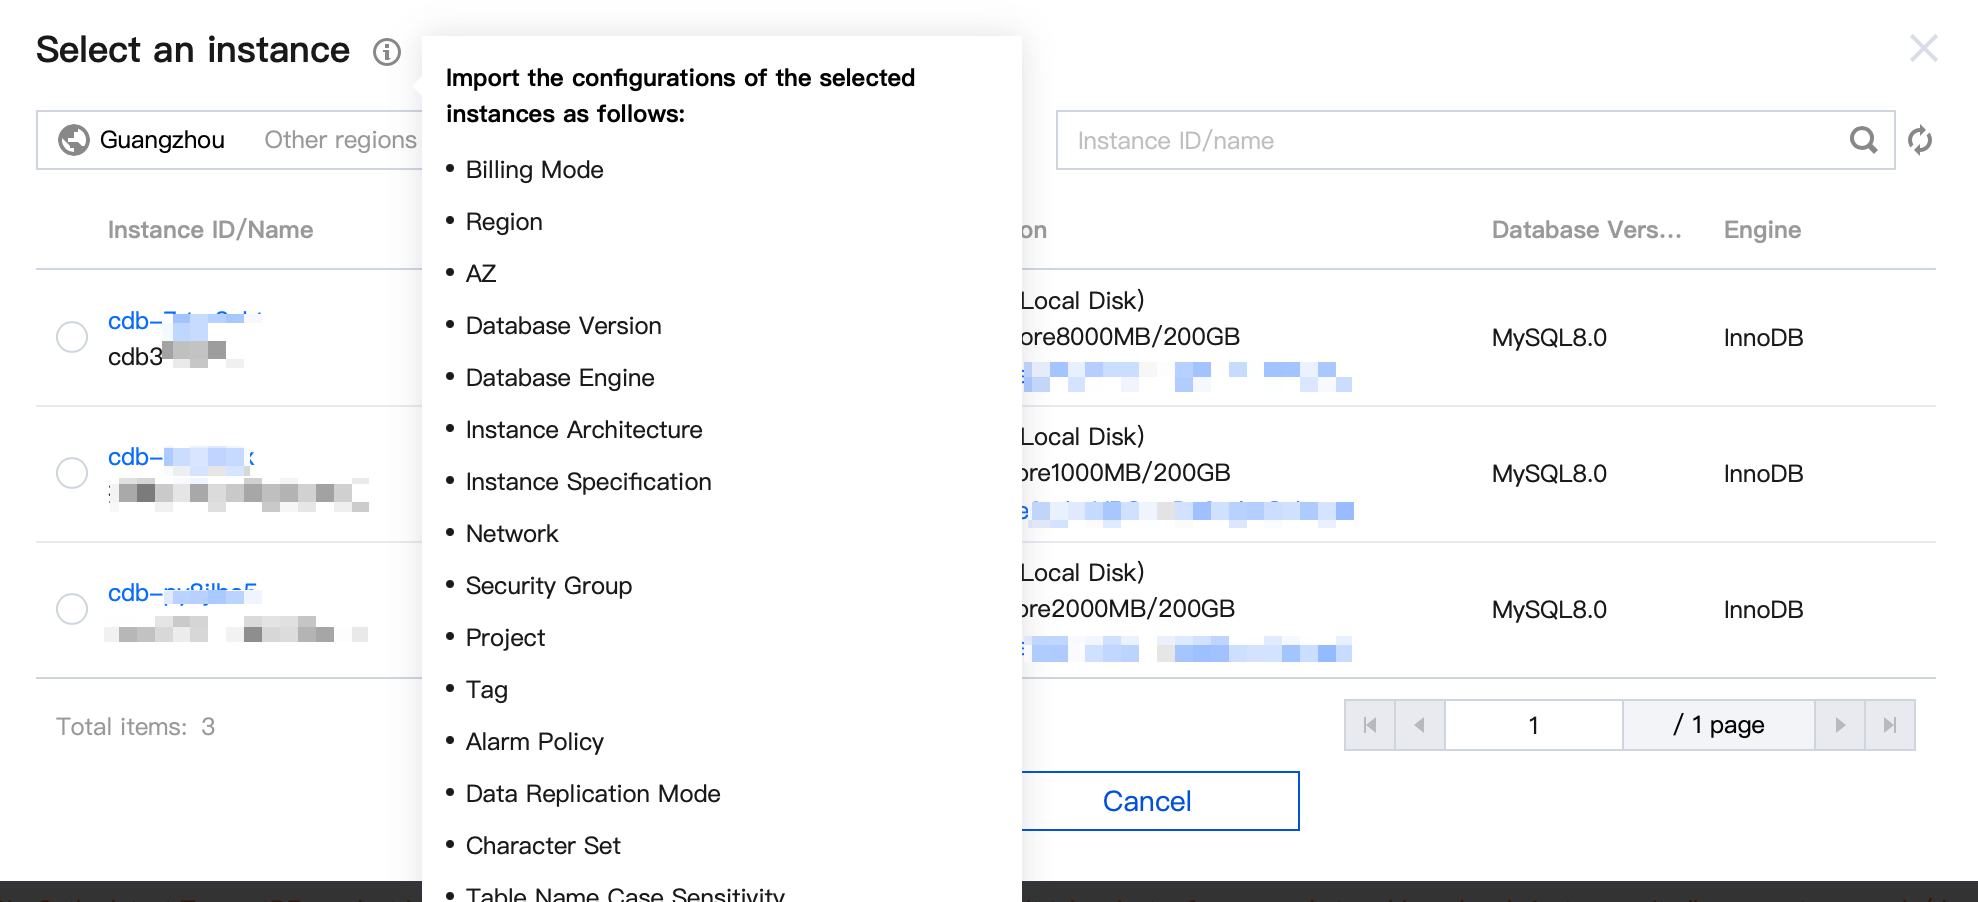
Task: Switch to Guangzhou region tab
Action: [x=161, y=140]
